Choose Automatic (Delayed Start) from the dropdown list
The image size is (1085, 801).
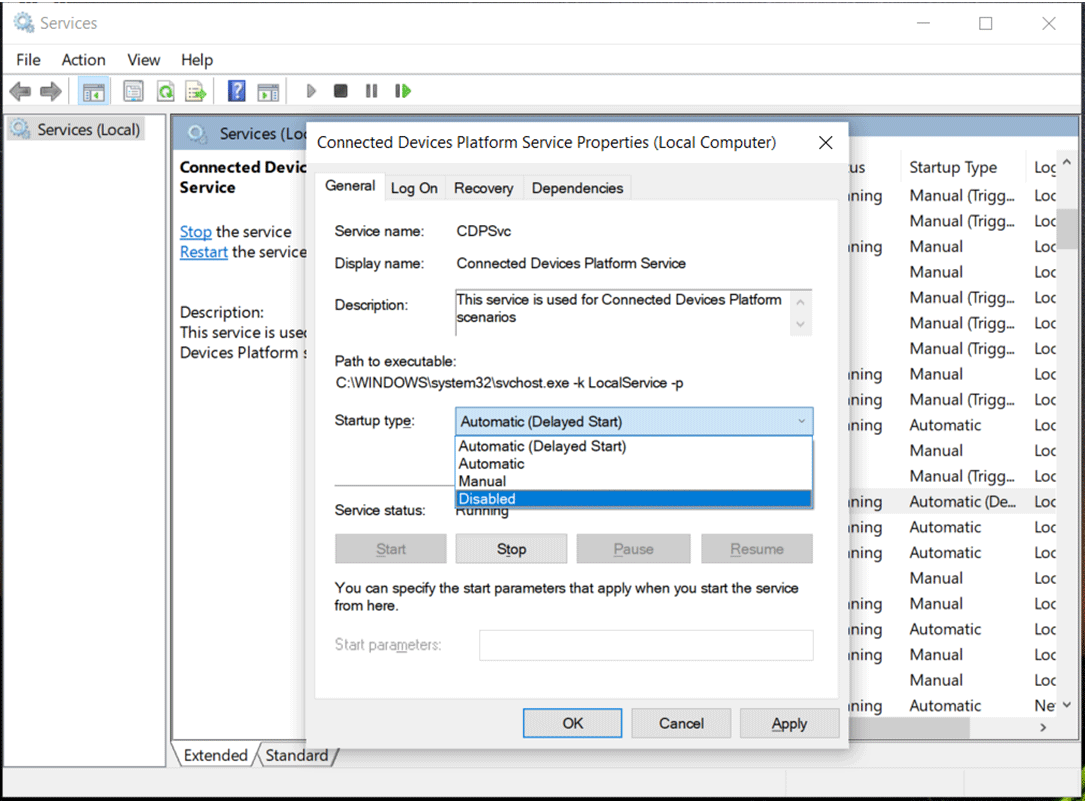click(633, 446)
